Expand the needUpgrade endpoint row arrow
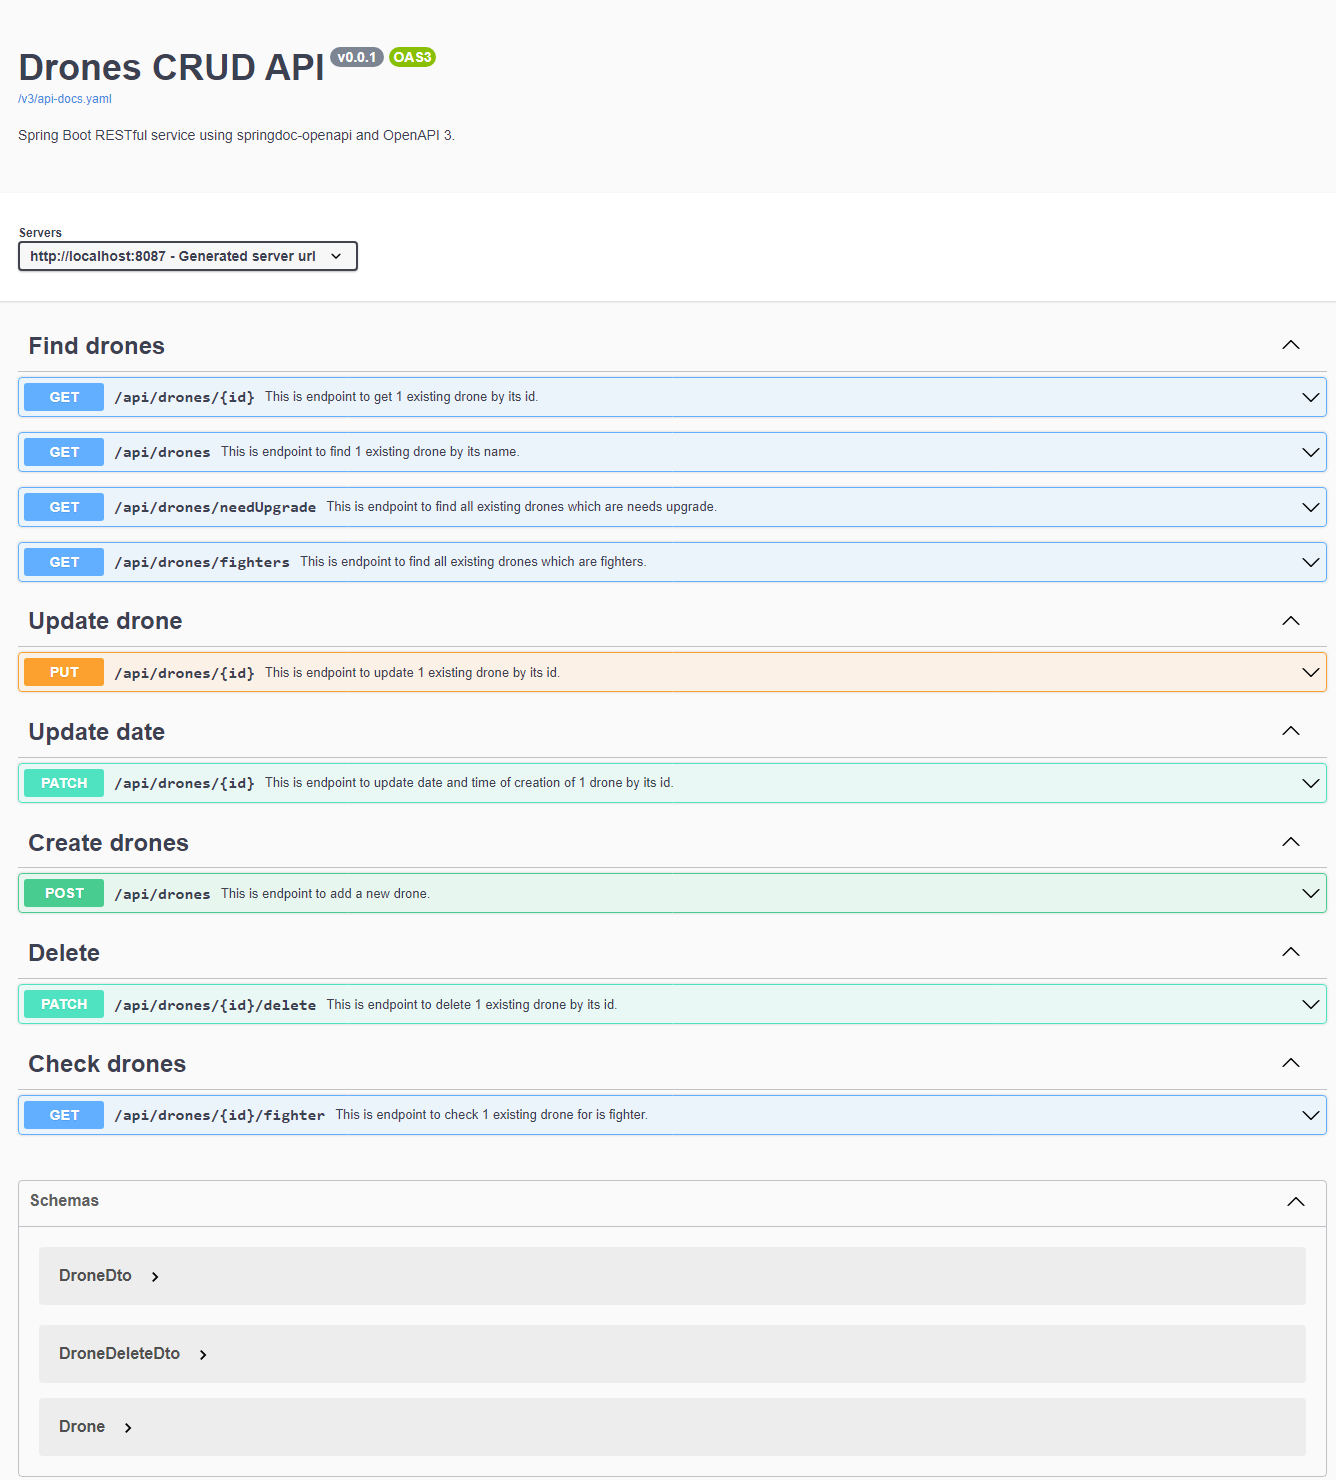This screenshot has height=1480, width=1336. pyautogui.click(x=1311, y=507)
